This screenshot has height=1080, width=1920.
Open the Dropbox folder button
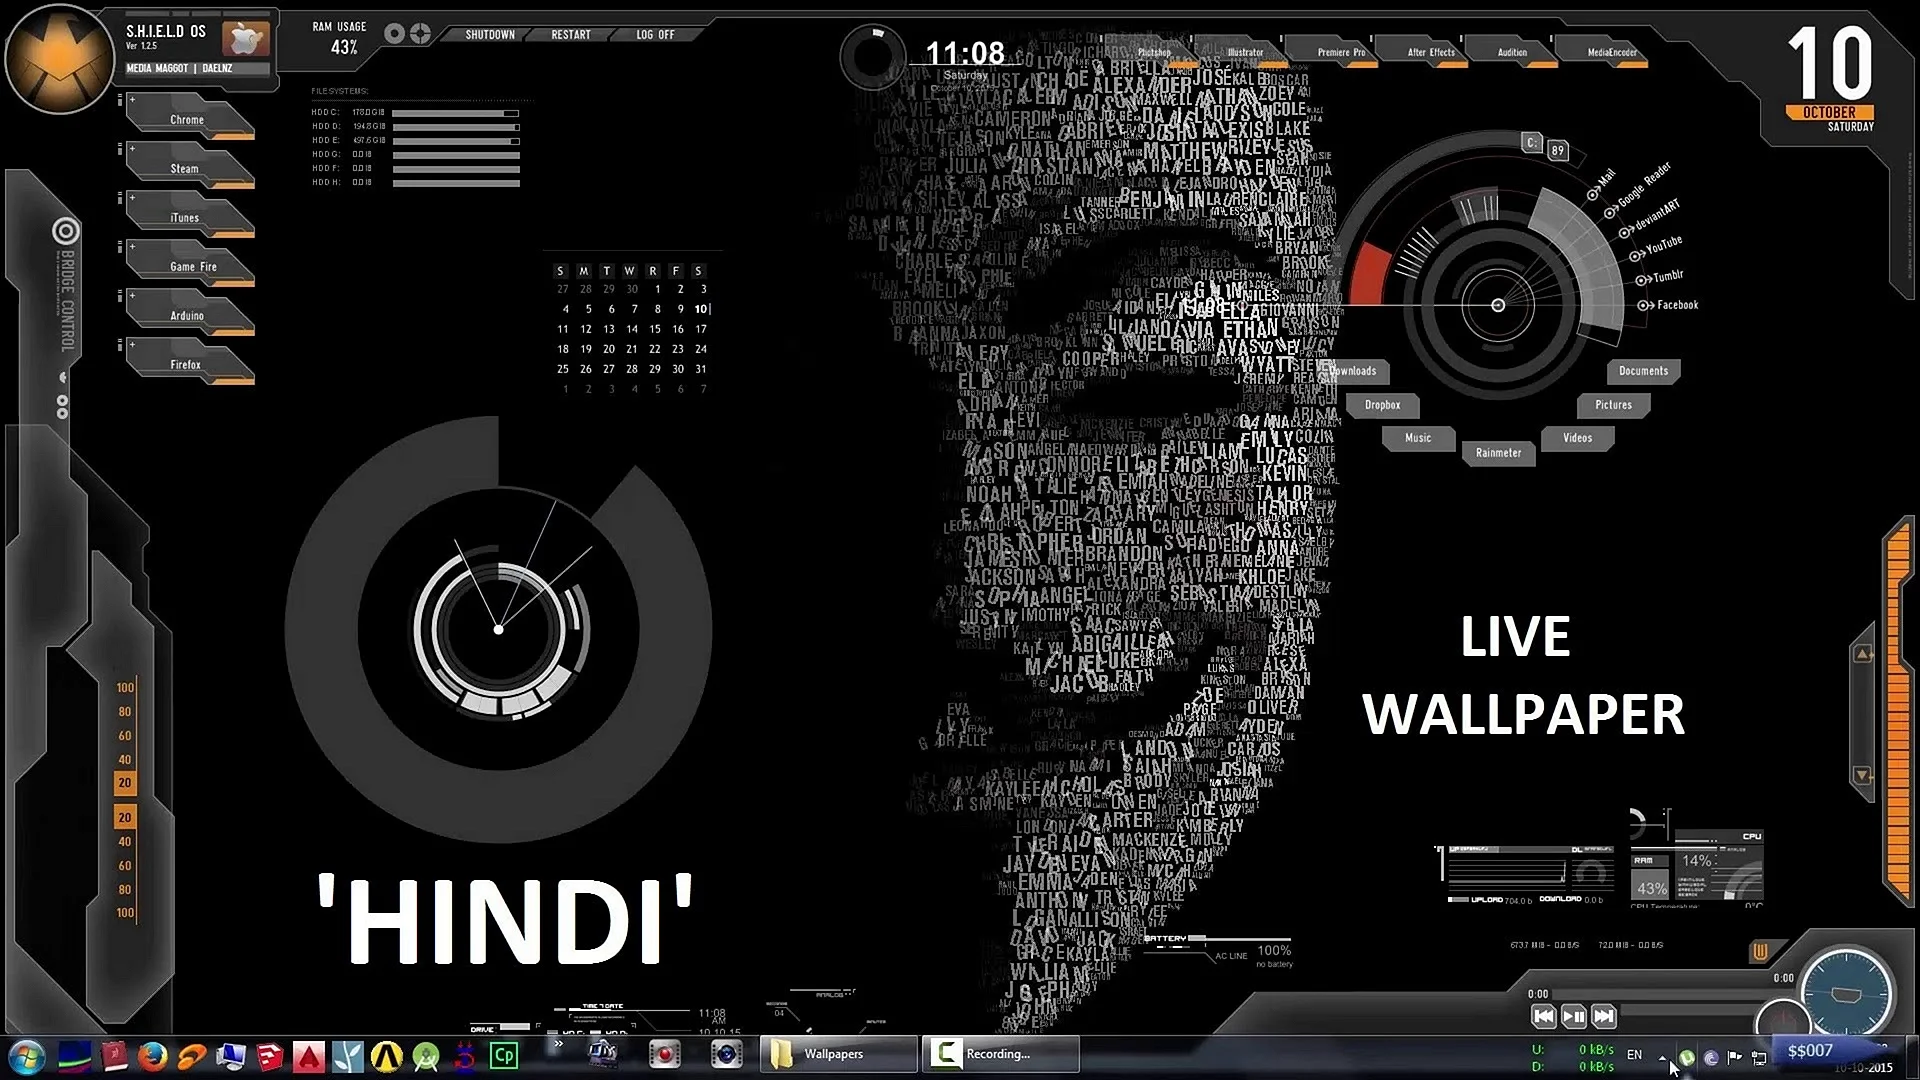tap(1382, 405)
